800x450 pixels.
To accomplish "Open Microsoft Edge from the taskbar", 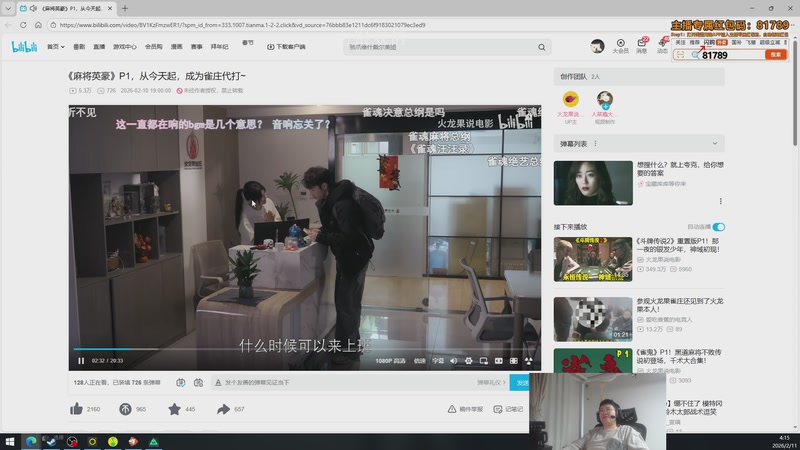I will click(31, 442).
